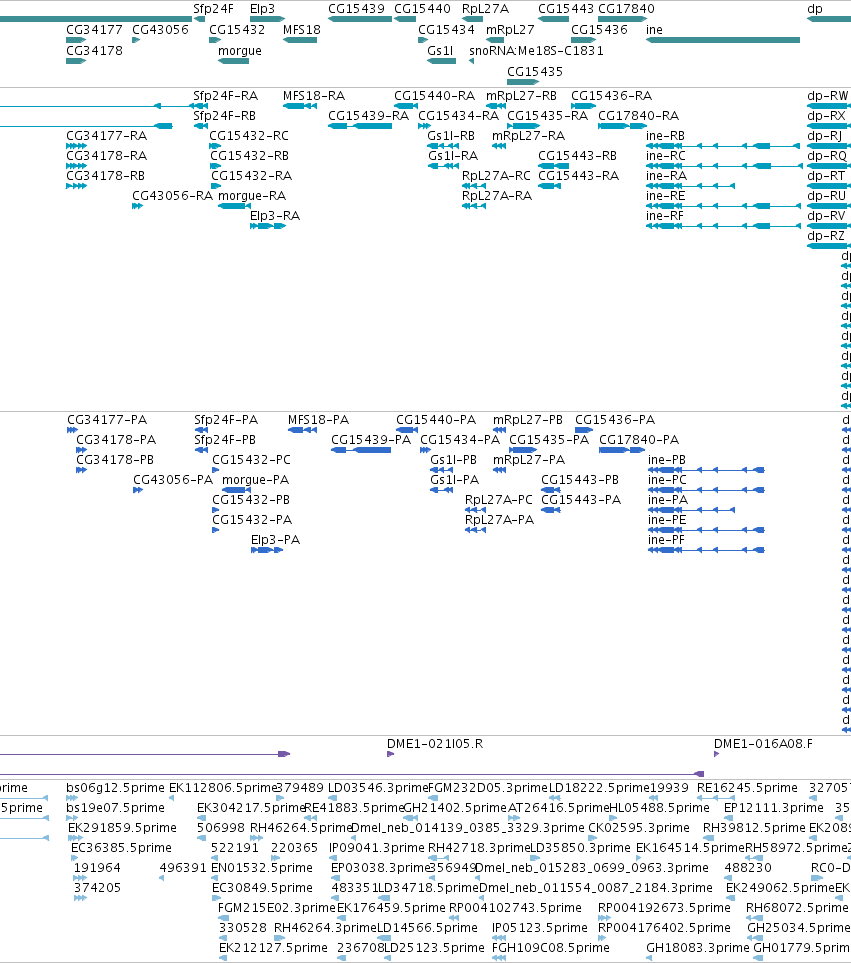Open polypeptide CG15443-PB
Screen dimensions: 851x963
tap(580, 480)
